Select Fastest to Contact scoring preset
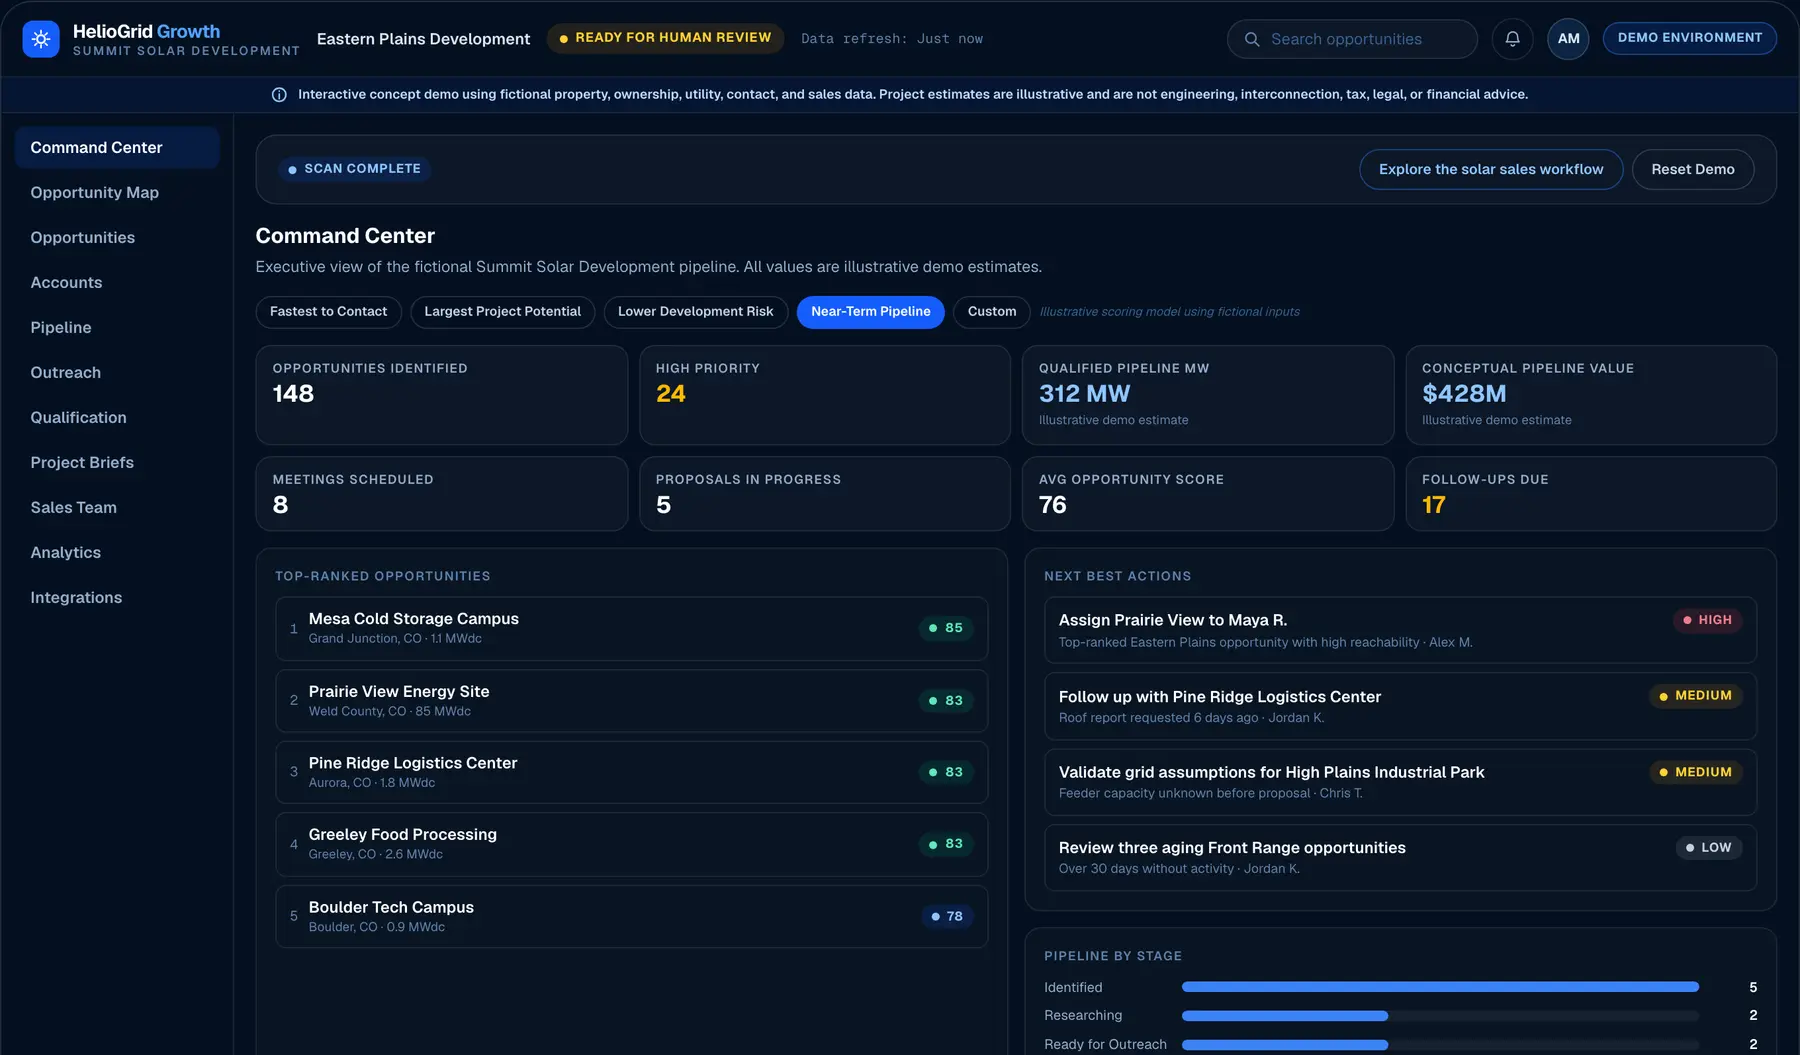1800x1055 pixels. (328, 312)
